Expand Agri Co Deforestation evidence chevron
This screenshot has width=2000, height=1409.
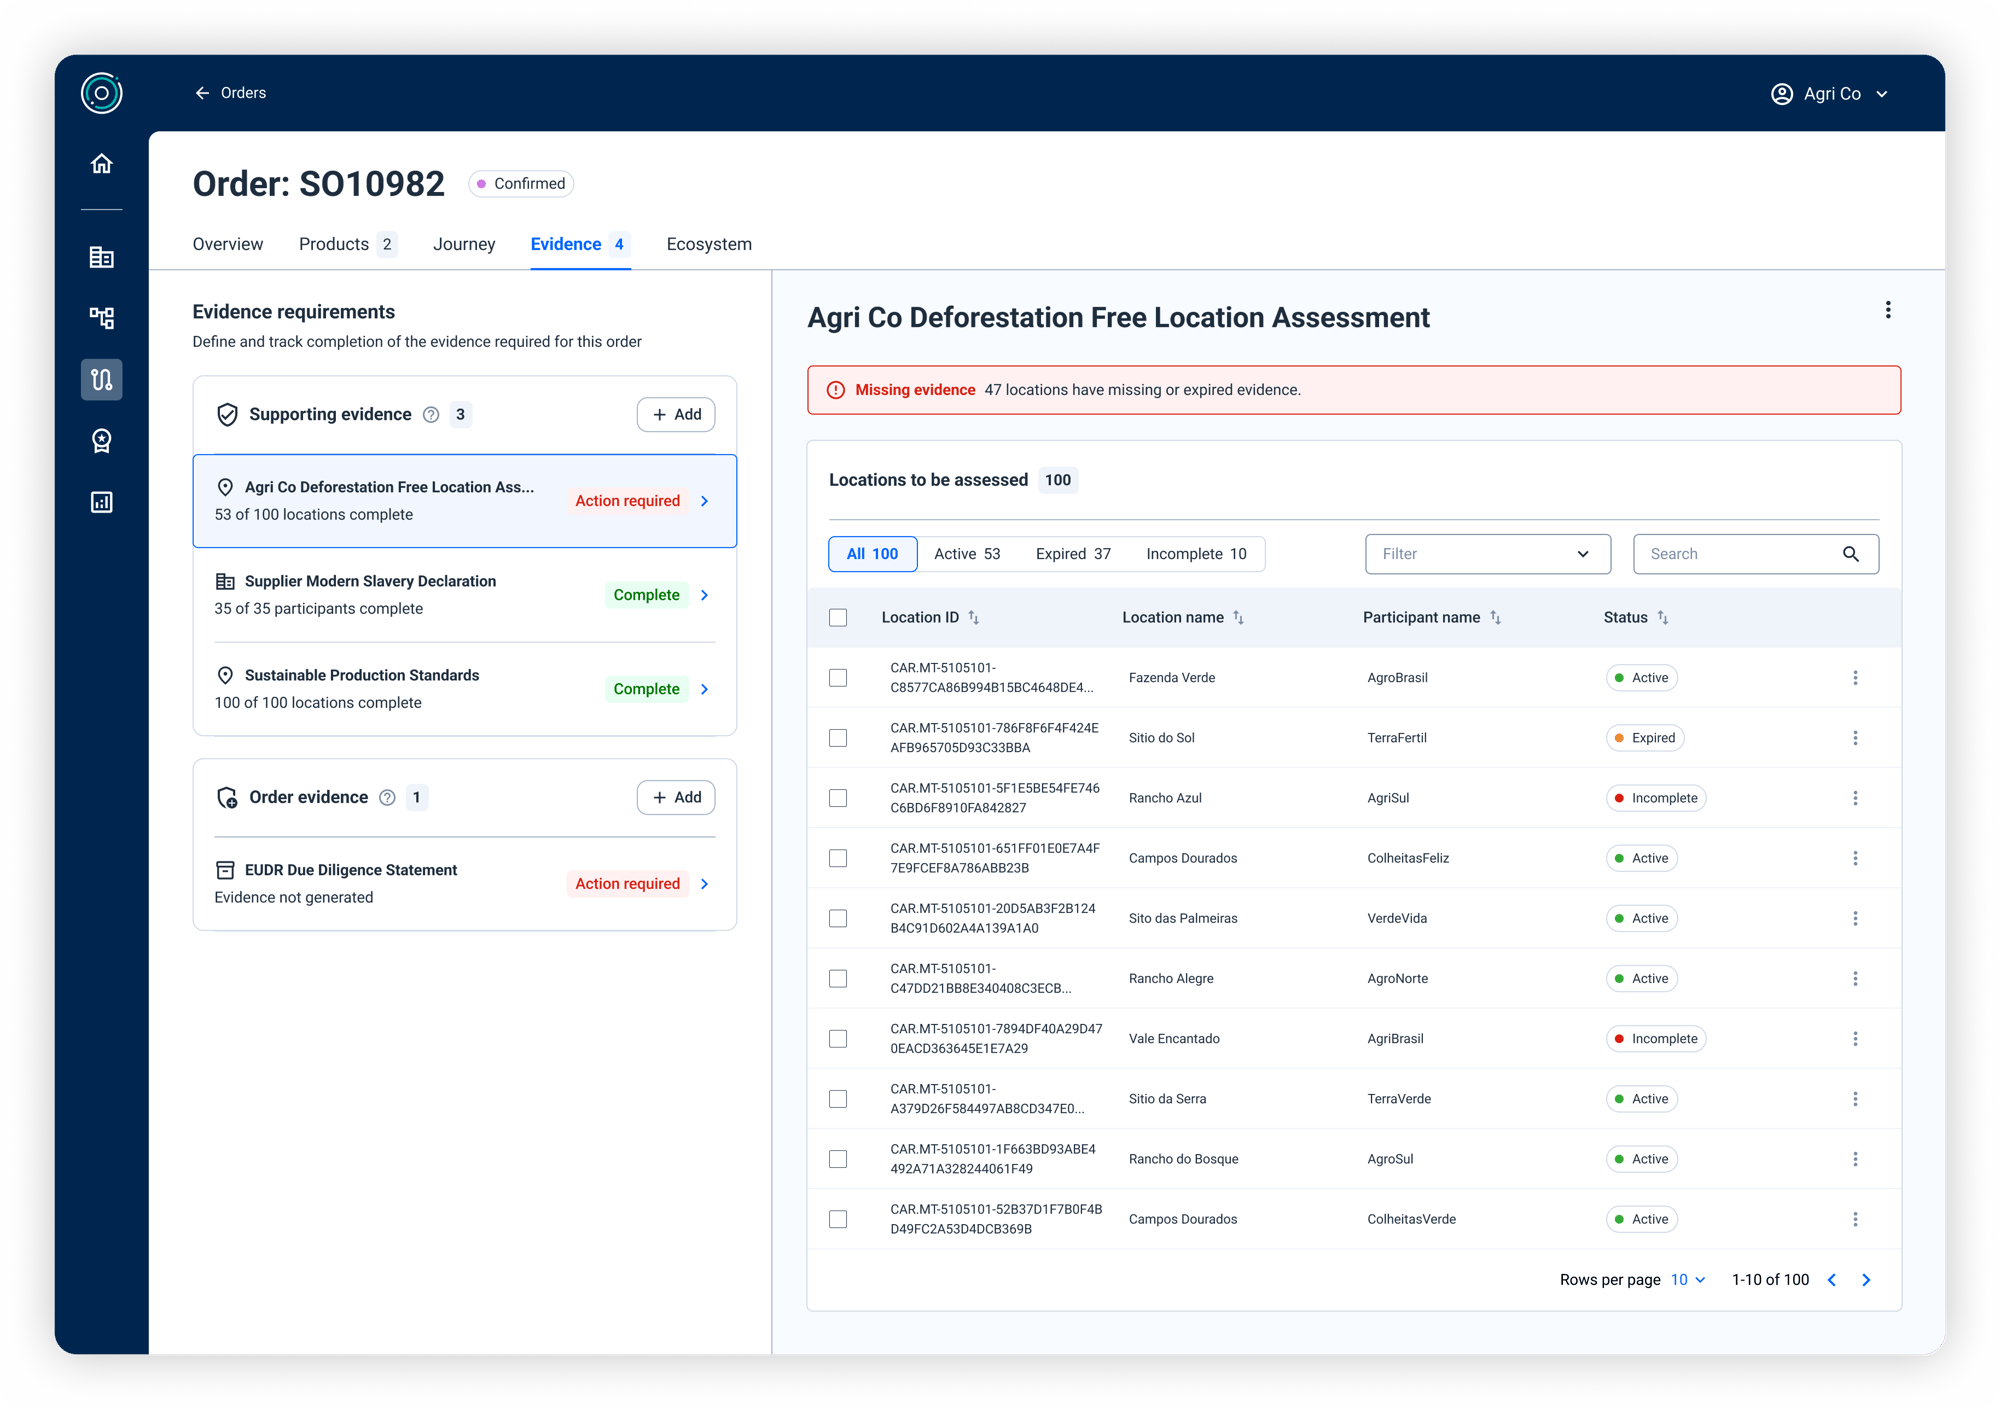(705, 501)
